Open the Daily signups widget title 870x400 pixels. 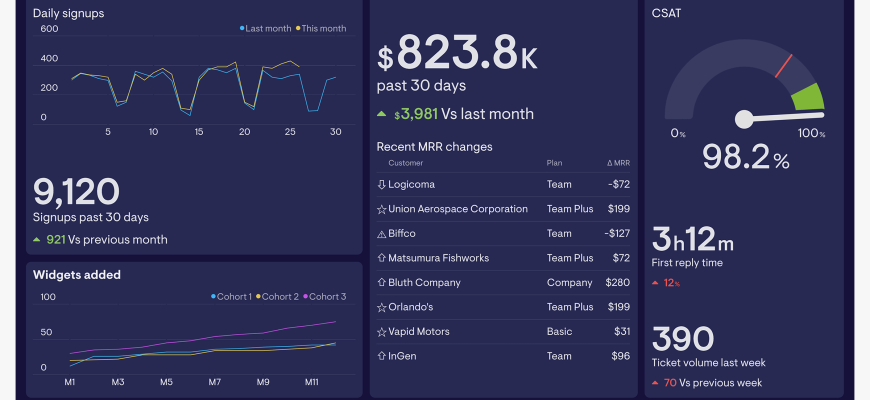tap(68, 13)
